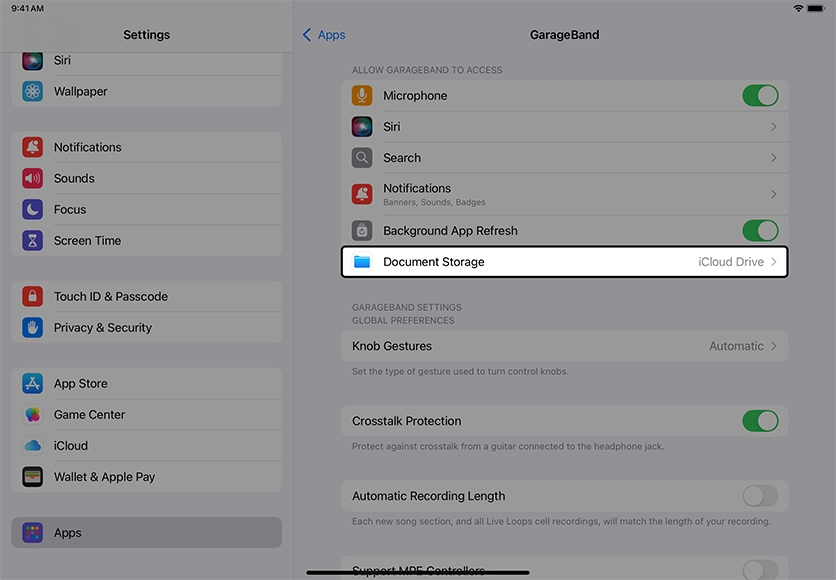Image resolution: width=836 pixels, height=580 pixels.
Task: Expand GarageBand Notifications settings chevron
Action: 773,194
